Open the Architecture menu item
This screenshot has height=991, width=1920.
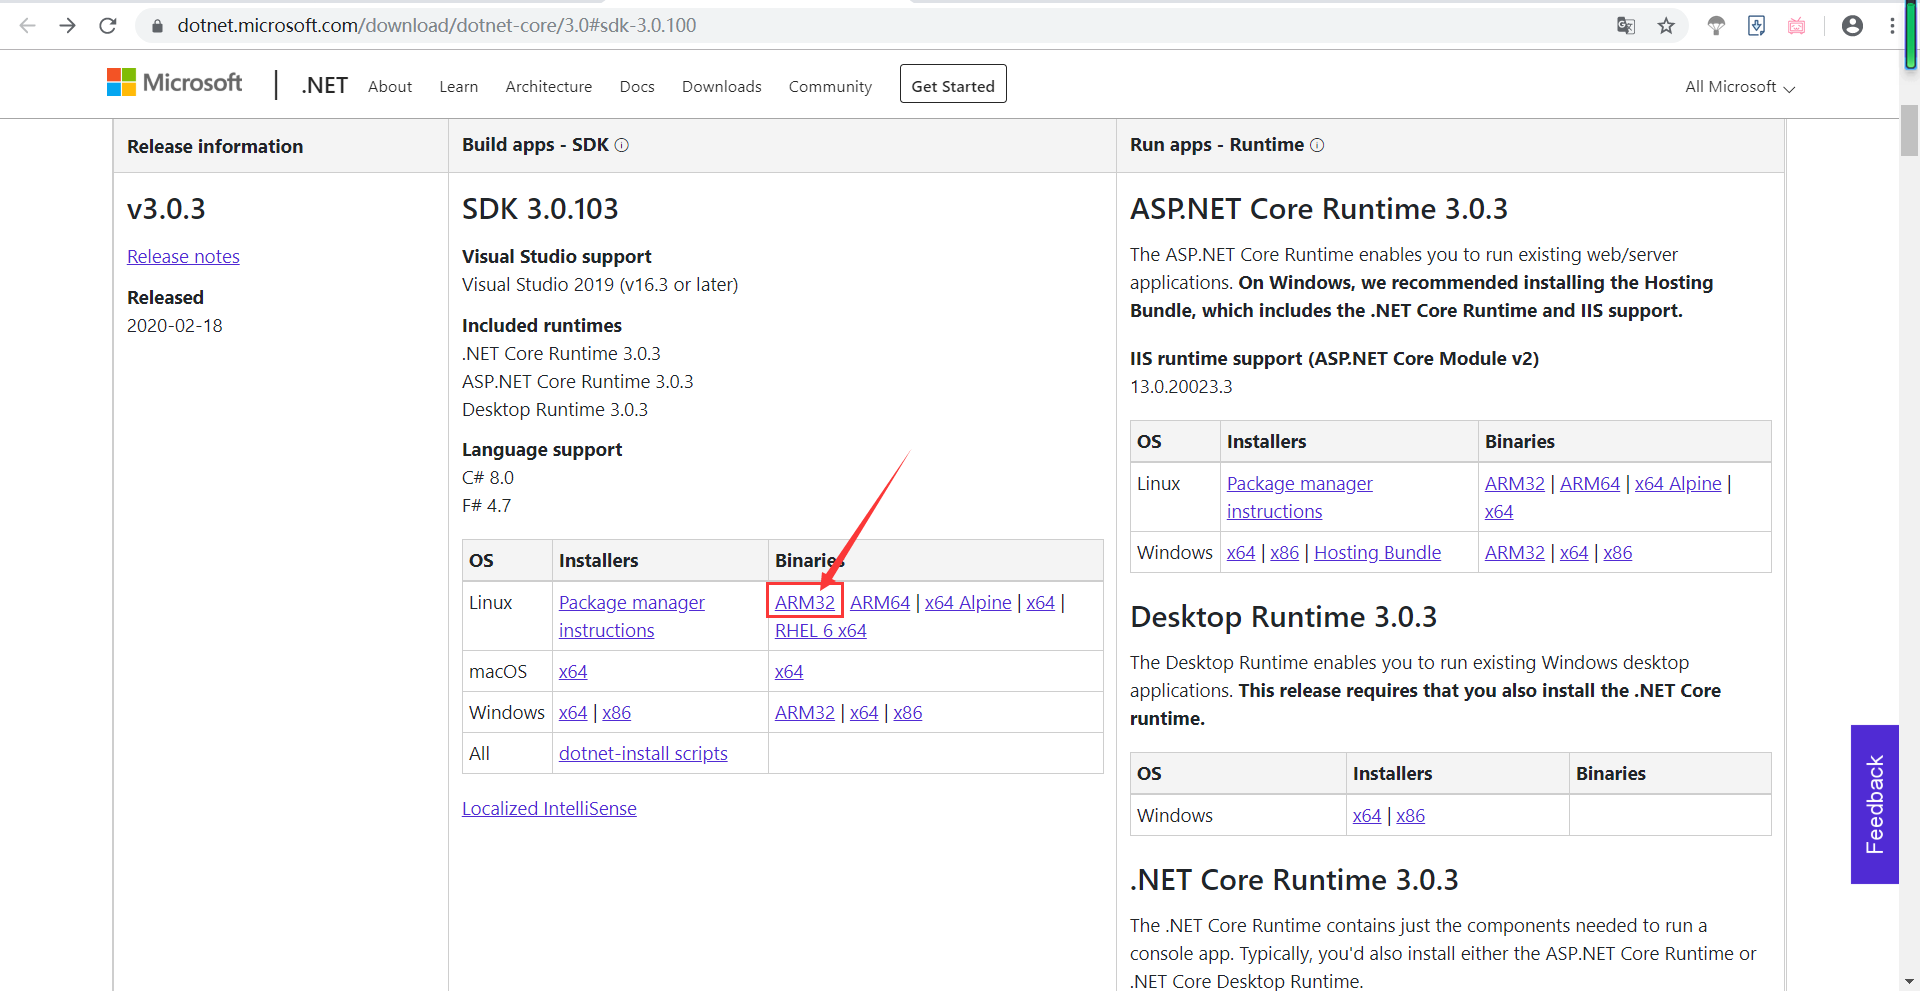click(x=549, y=87)
